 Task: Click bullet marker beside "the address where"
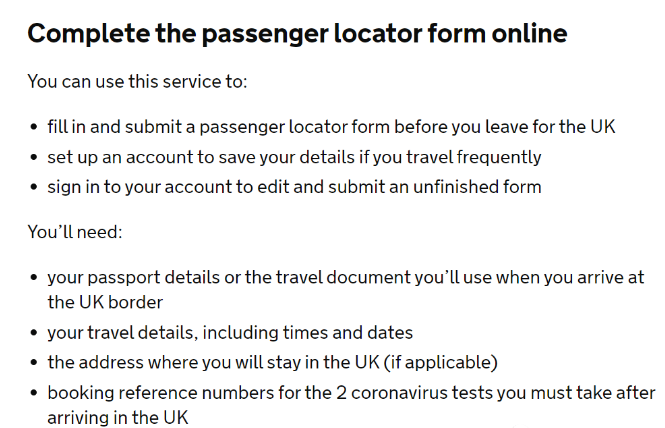(x=34, y=363)
